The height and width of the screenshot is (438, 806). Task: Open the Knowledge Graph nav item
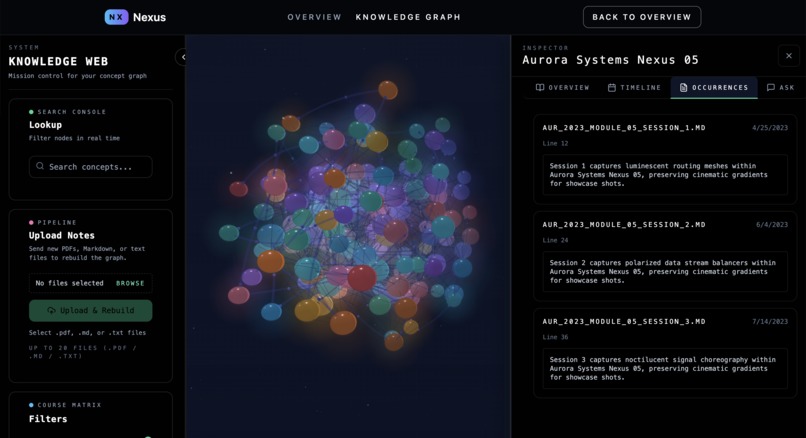coord(408,17)
